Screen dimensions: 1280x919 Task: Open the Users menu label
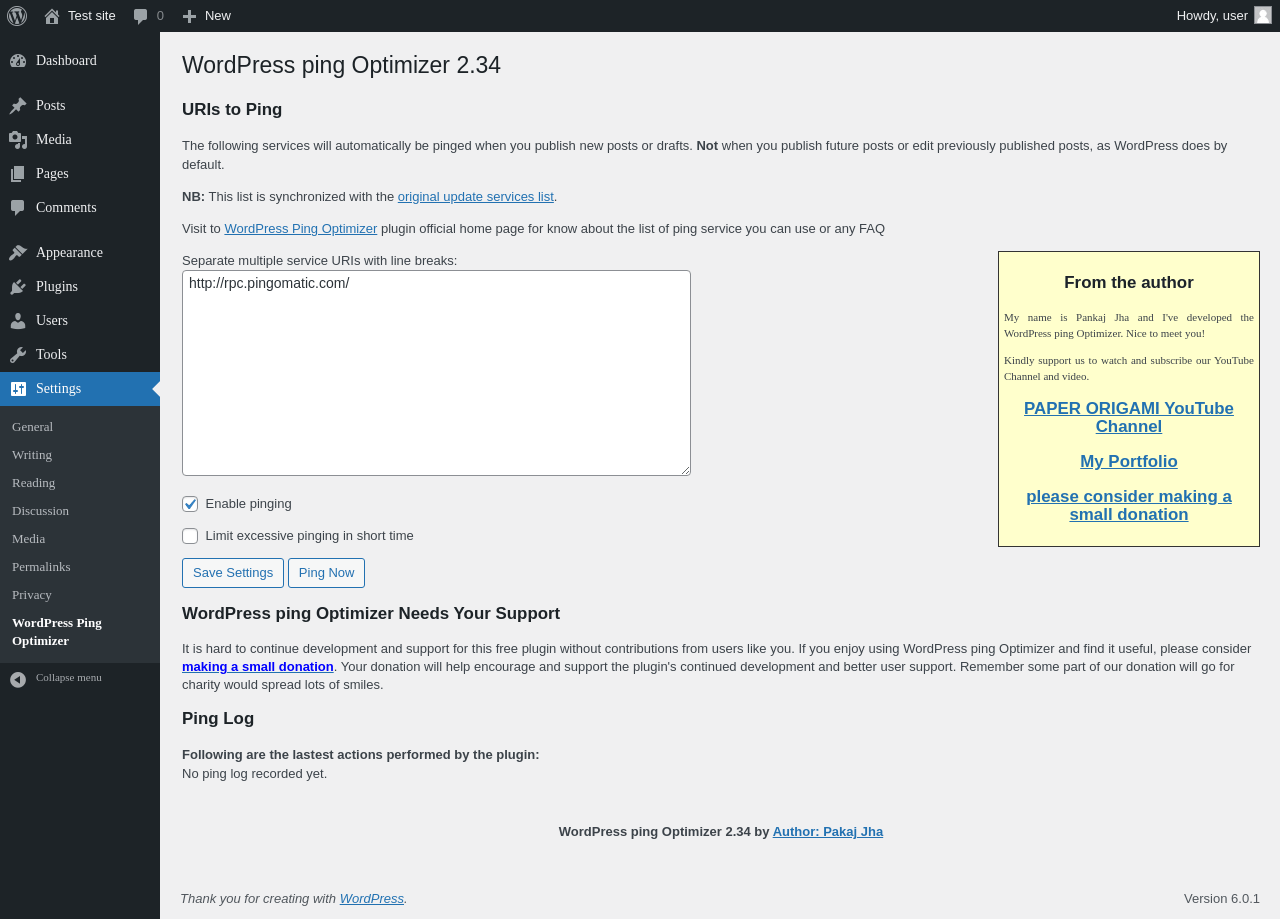(x=52, y=321)
